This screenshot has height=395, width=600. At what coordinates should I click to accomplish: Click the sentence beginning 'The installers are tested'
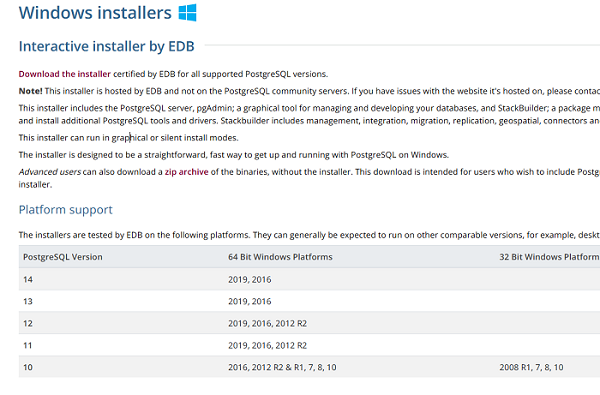[x=309, y=235]
